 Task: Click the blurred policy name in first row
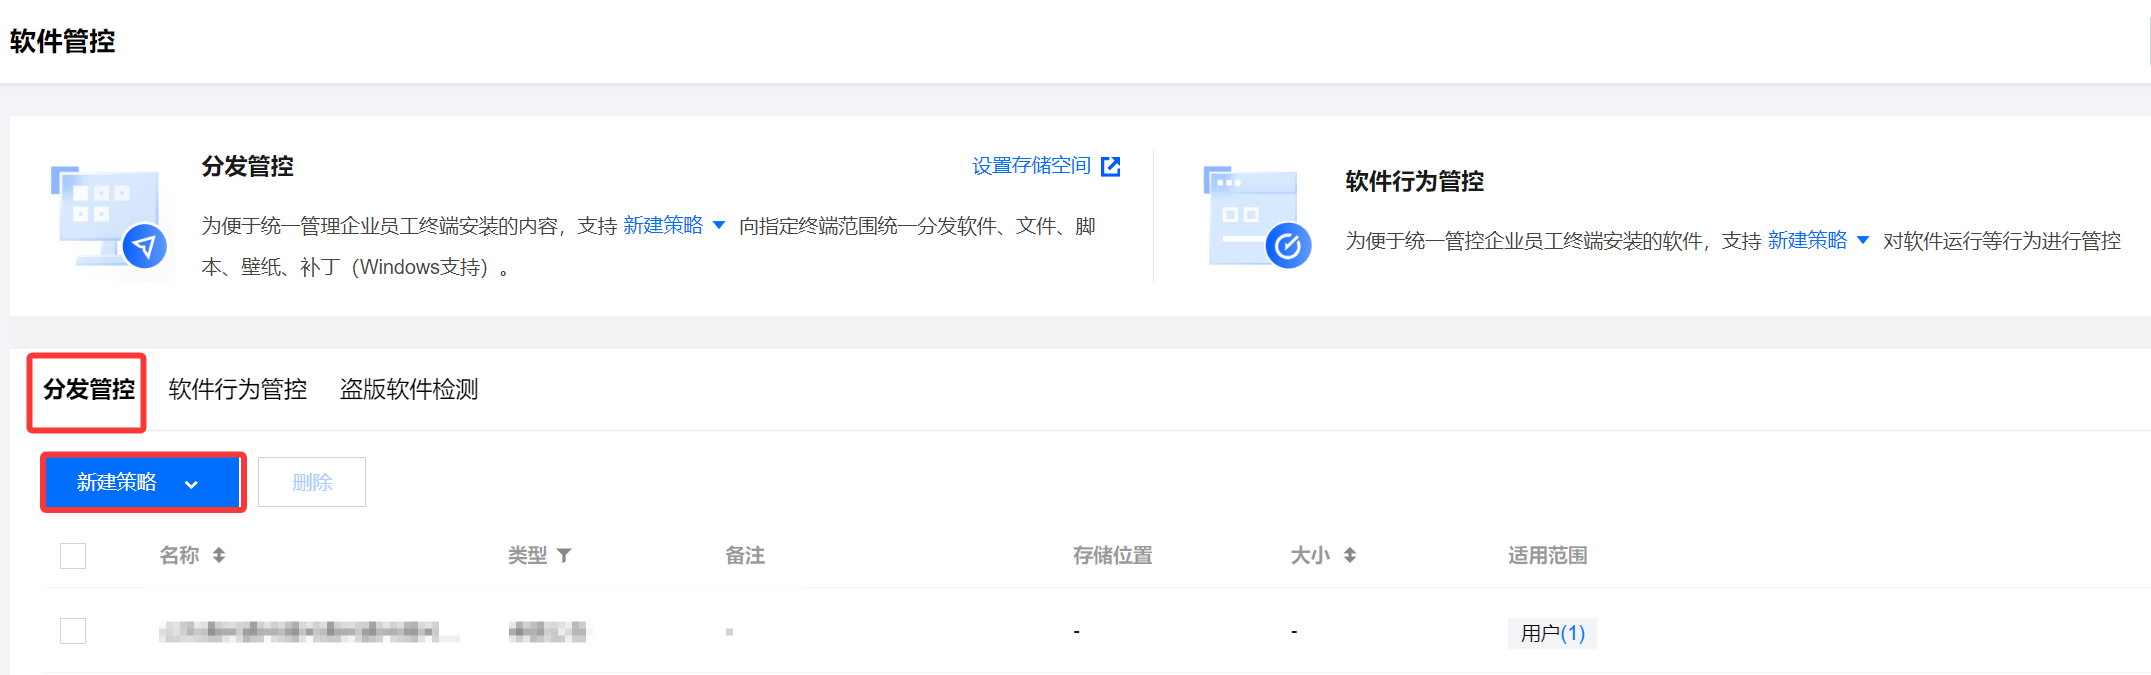click(300, 631)
